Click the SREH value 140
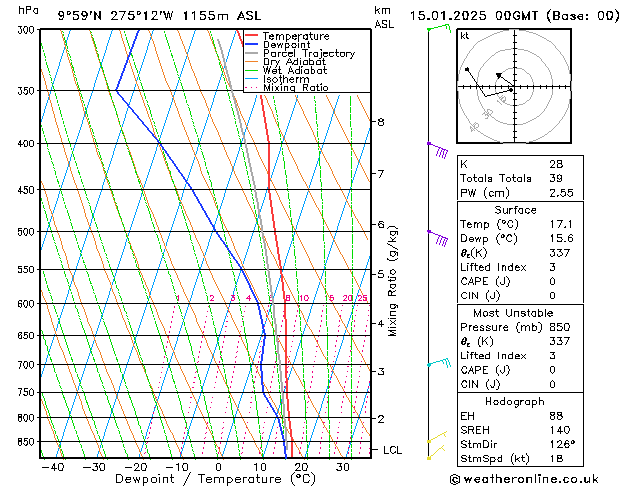629x486 pixels. pyautogui.click(x=560, y=430)
